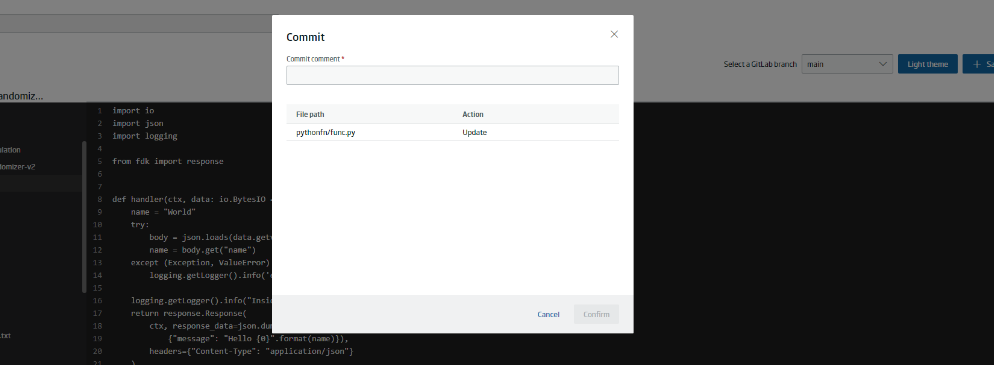This screenshot has height=365, width=994.
Task: Click the Commit comment text field
Action: pyautogui.click(x=452, y=75)
